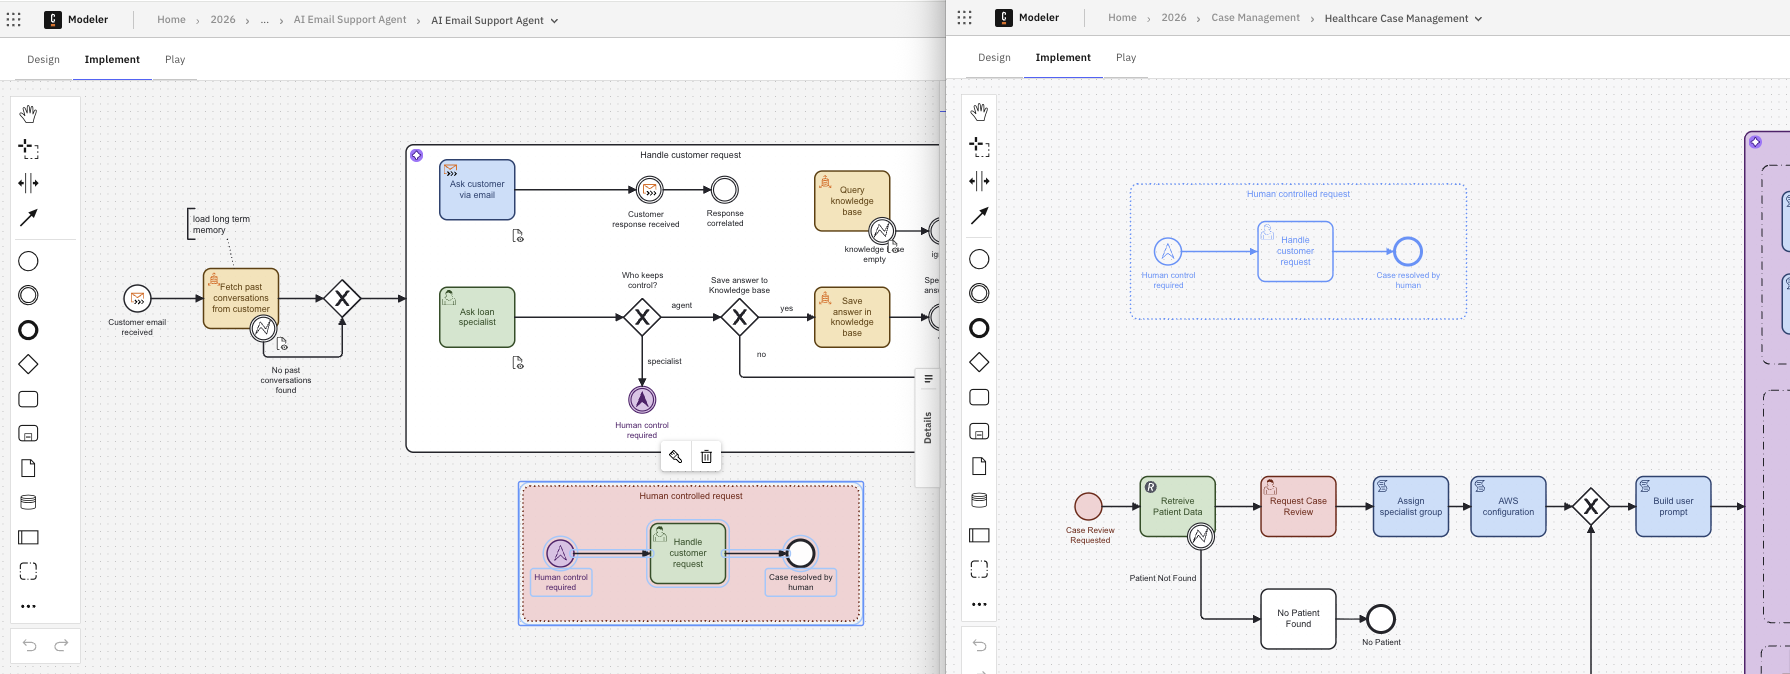Screen dimensions: 1790x674
Task: Go to Case Management breadcrumb link
Action: click(x=1255, y=18)
